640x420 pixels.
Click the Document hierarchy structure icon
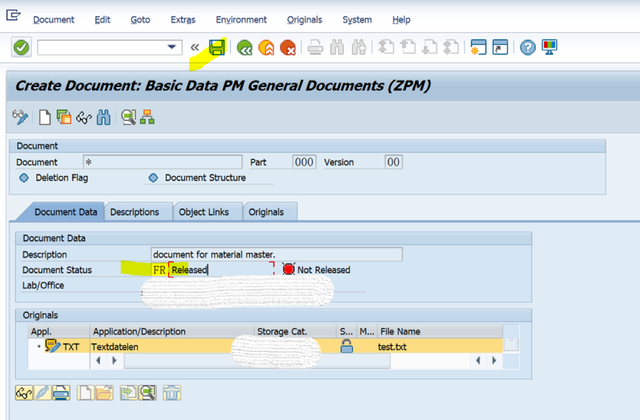point(147,118)
